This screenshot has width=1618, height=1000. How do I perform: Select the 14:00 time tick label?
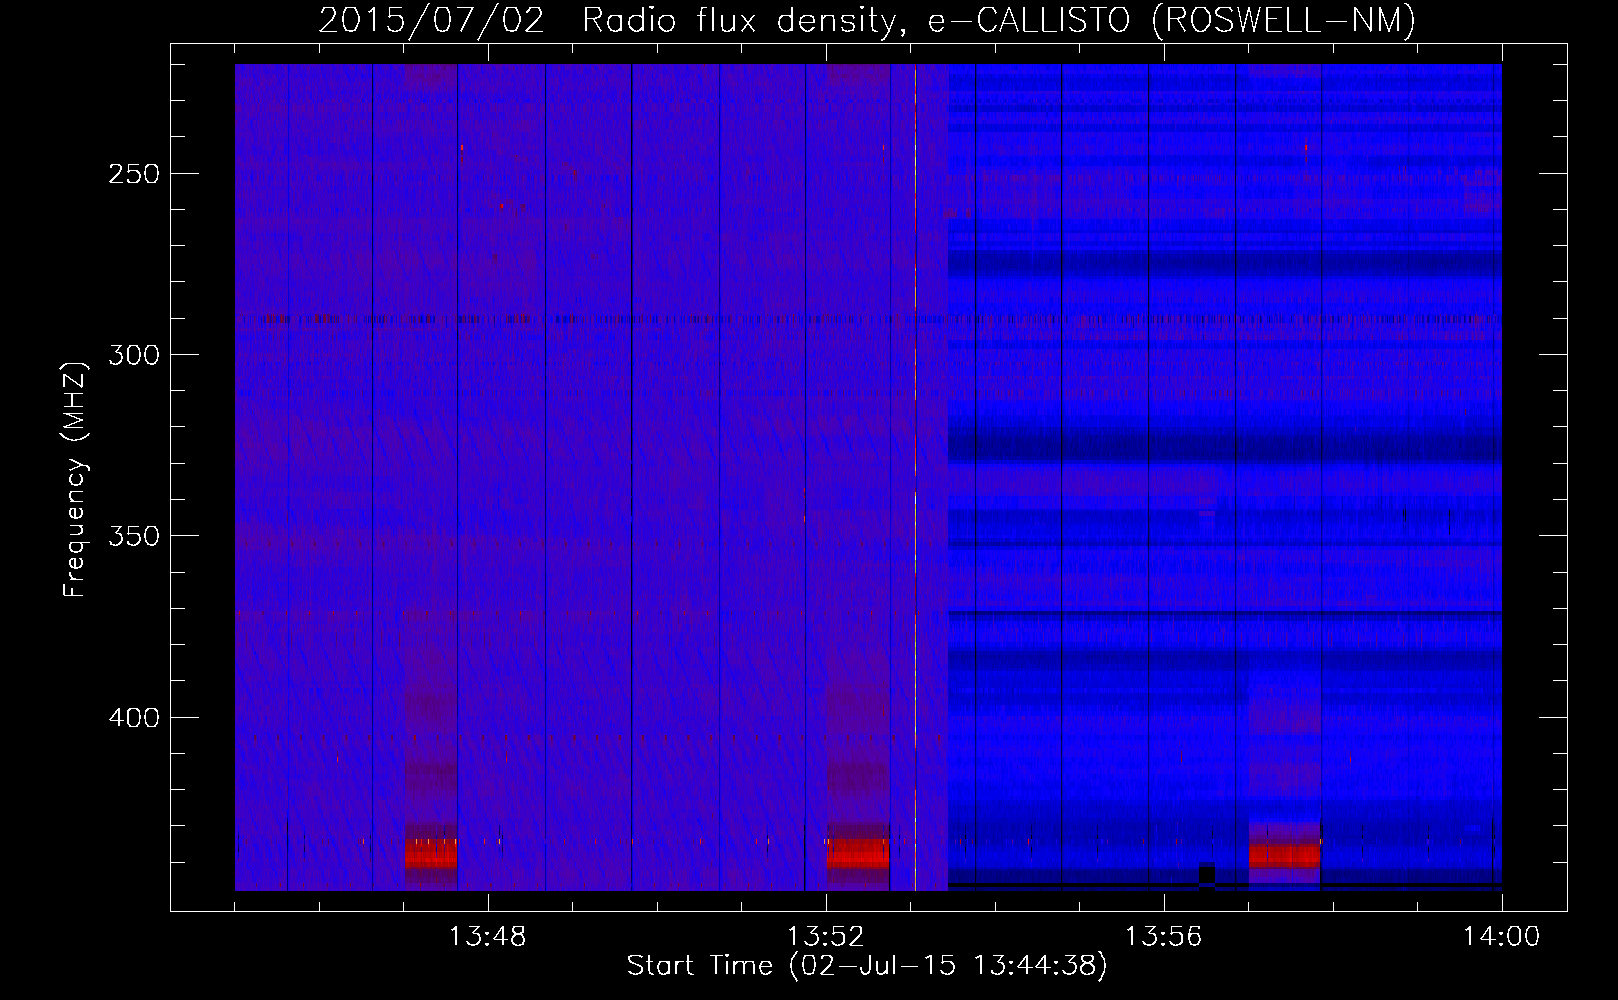tap(1501, 937)
